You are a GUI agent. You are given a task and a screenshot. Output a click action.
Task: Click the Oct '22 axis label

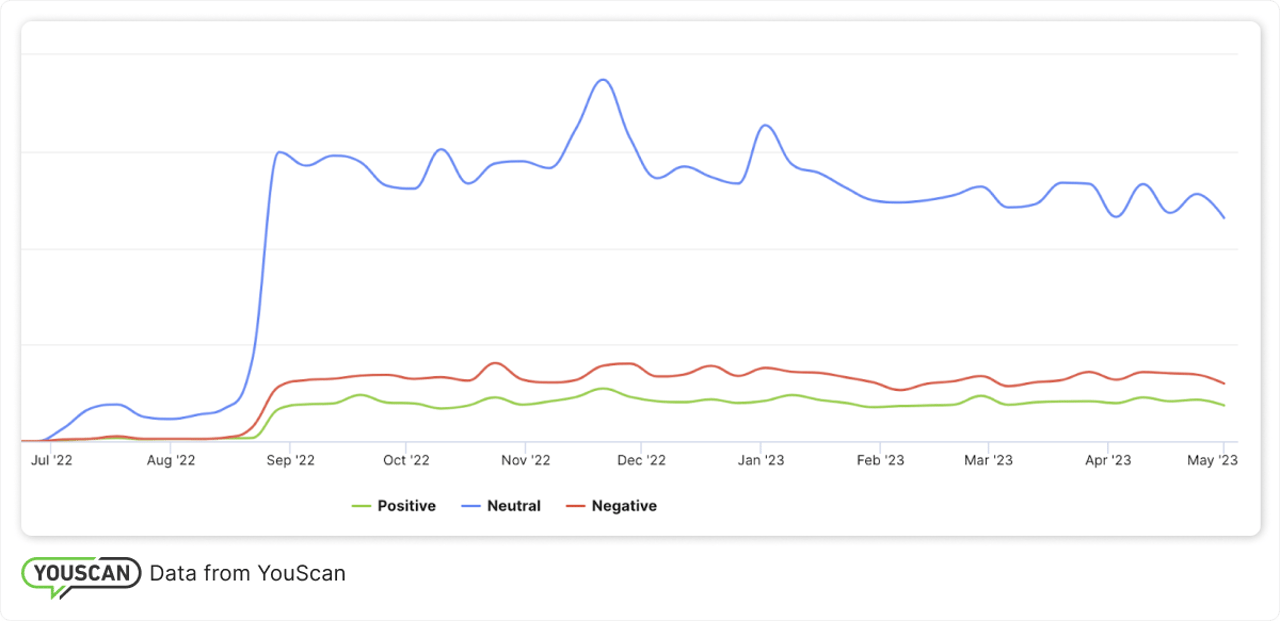(x=406, y=460)
